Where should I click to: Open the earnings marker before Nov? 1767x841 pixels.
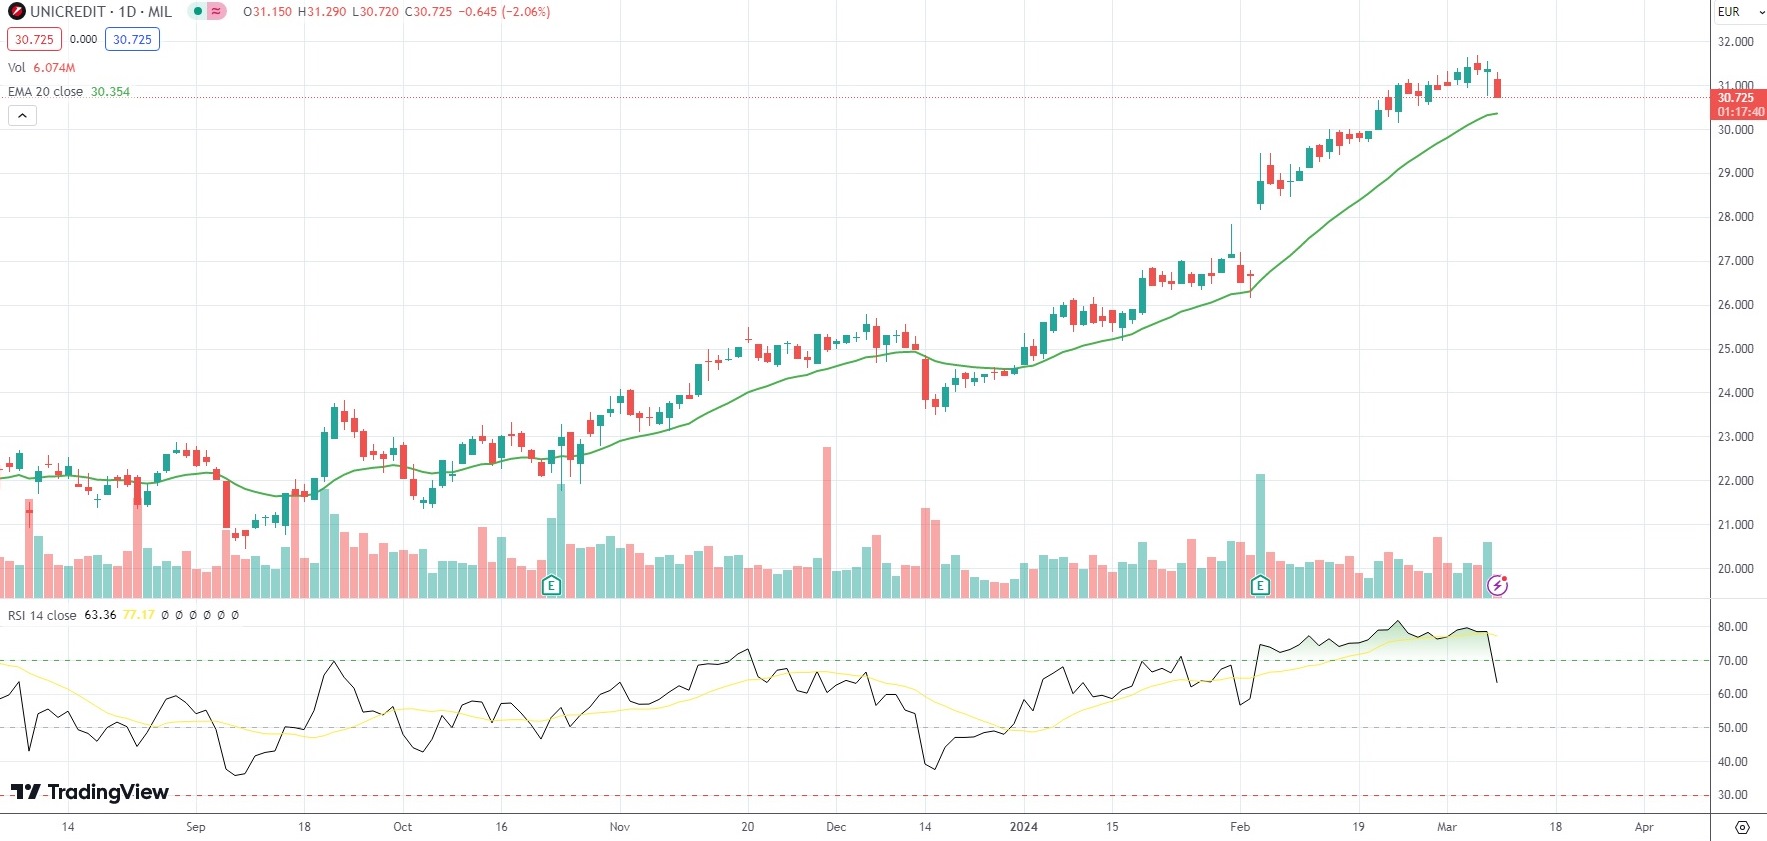tap(551, 586)
